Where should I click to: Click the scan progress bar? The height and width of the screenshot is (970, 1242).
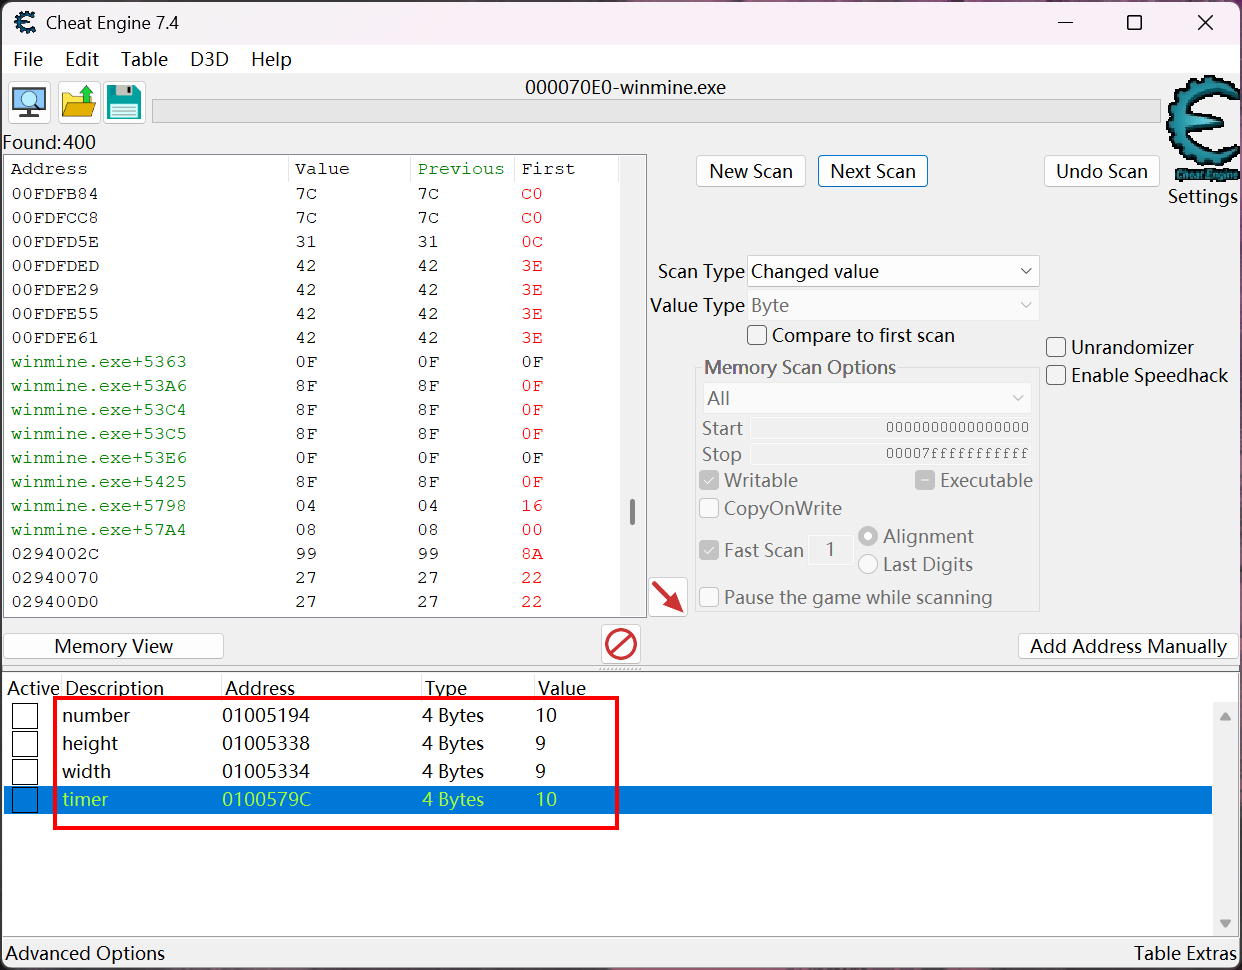[x=656, y=110]
